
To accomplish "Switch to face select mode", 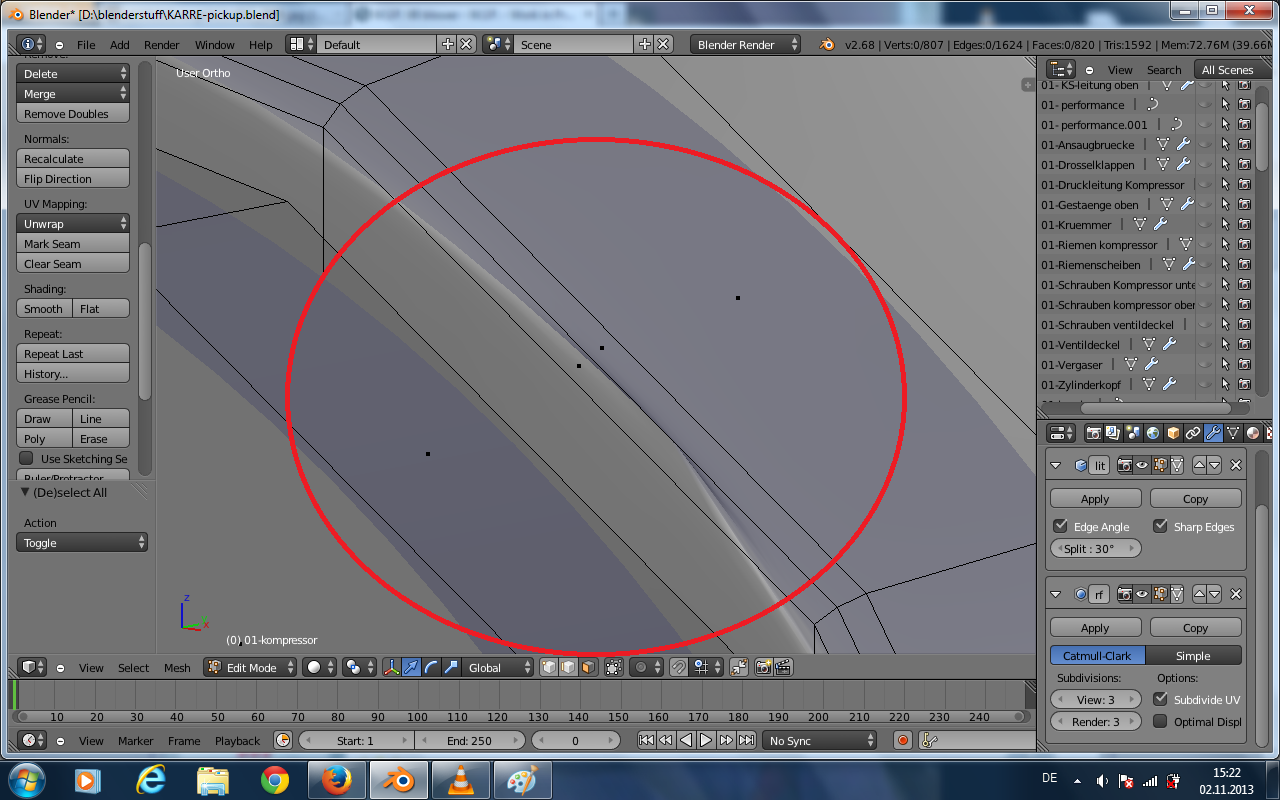I will pyautogui.click(x=587, y=667).
